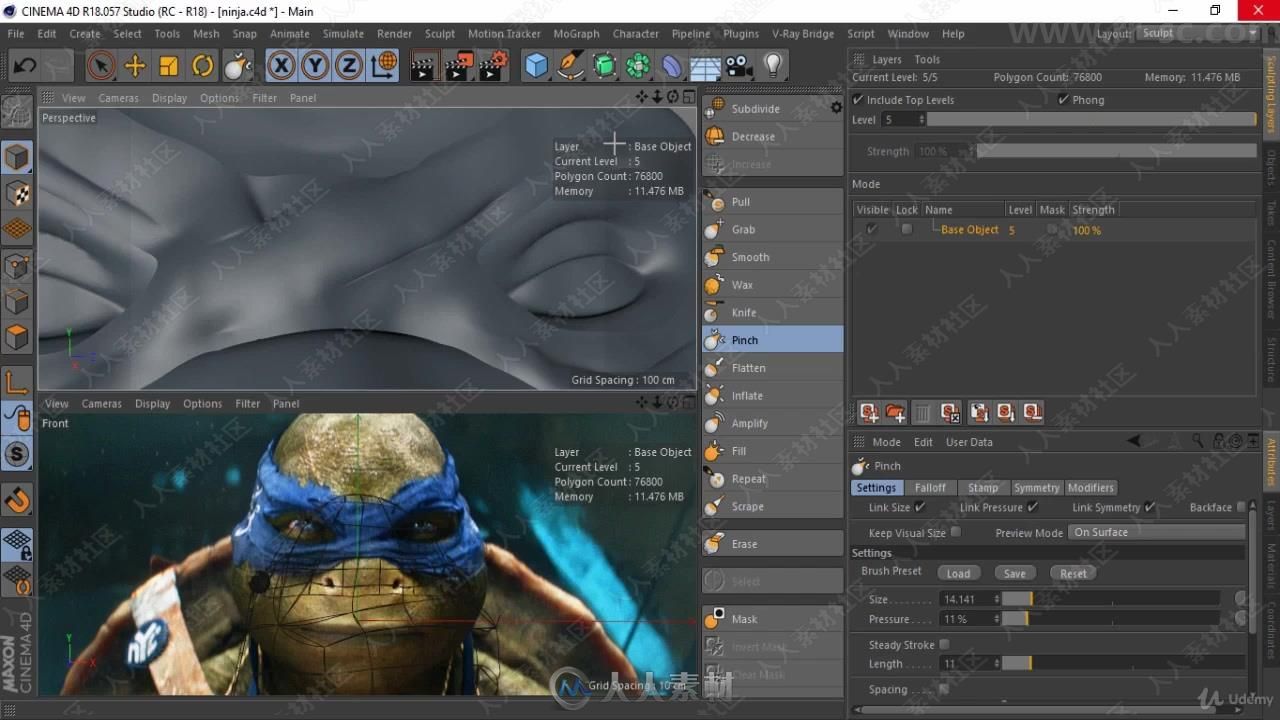Click the Reset brush preset button
This screenshot has width=1280, height=720.
coord(1073,573)
